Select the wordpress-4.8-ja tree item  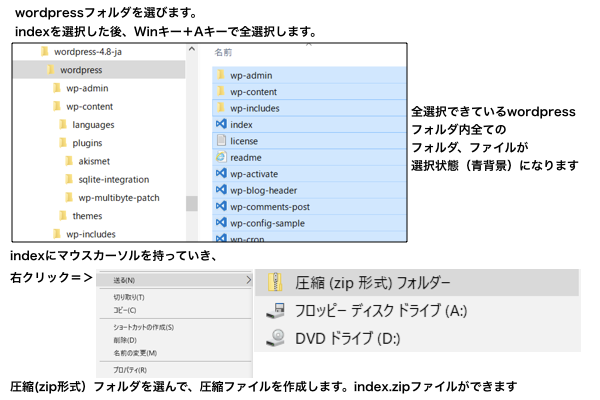click(x=88, y=52)
